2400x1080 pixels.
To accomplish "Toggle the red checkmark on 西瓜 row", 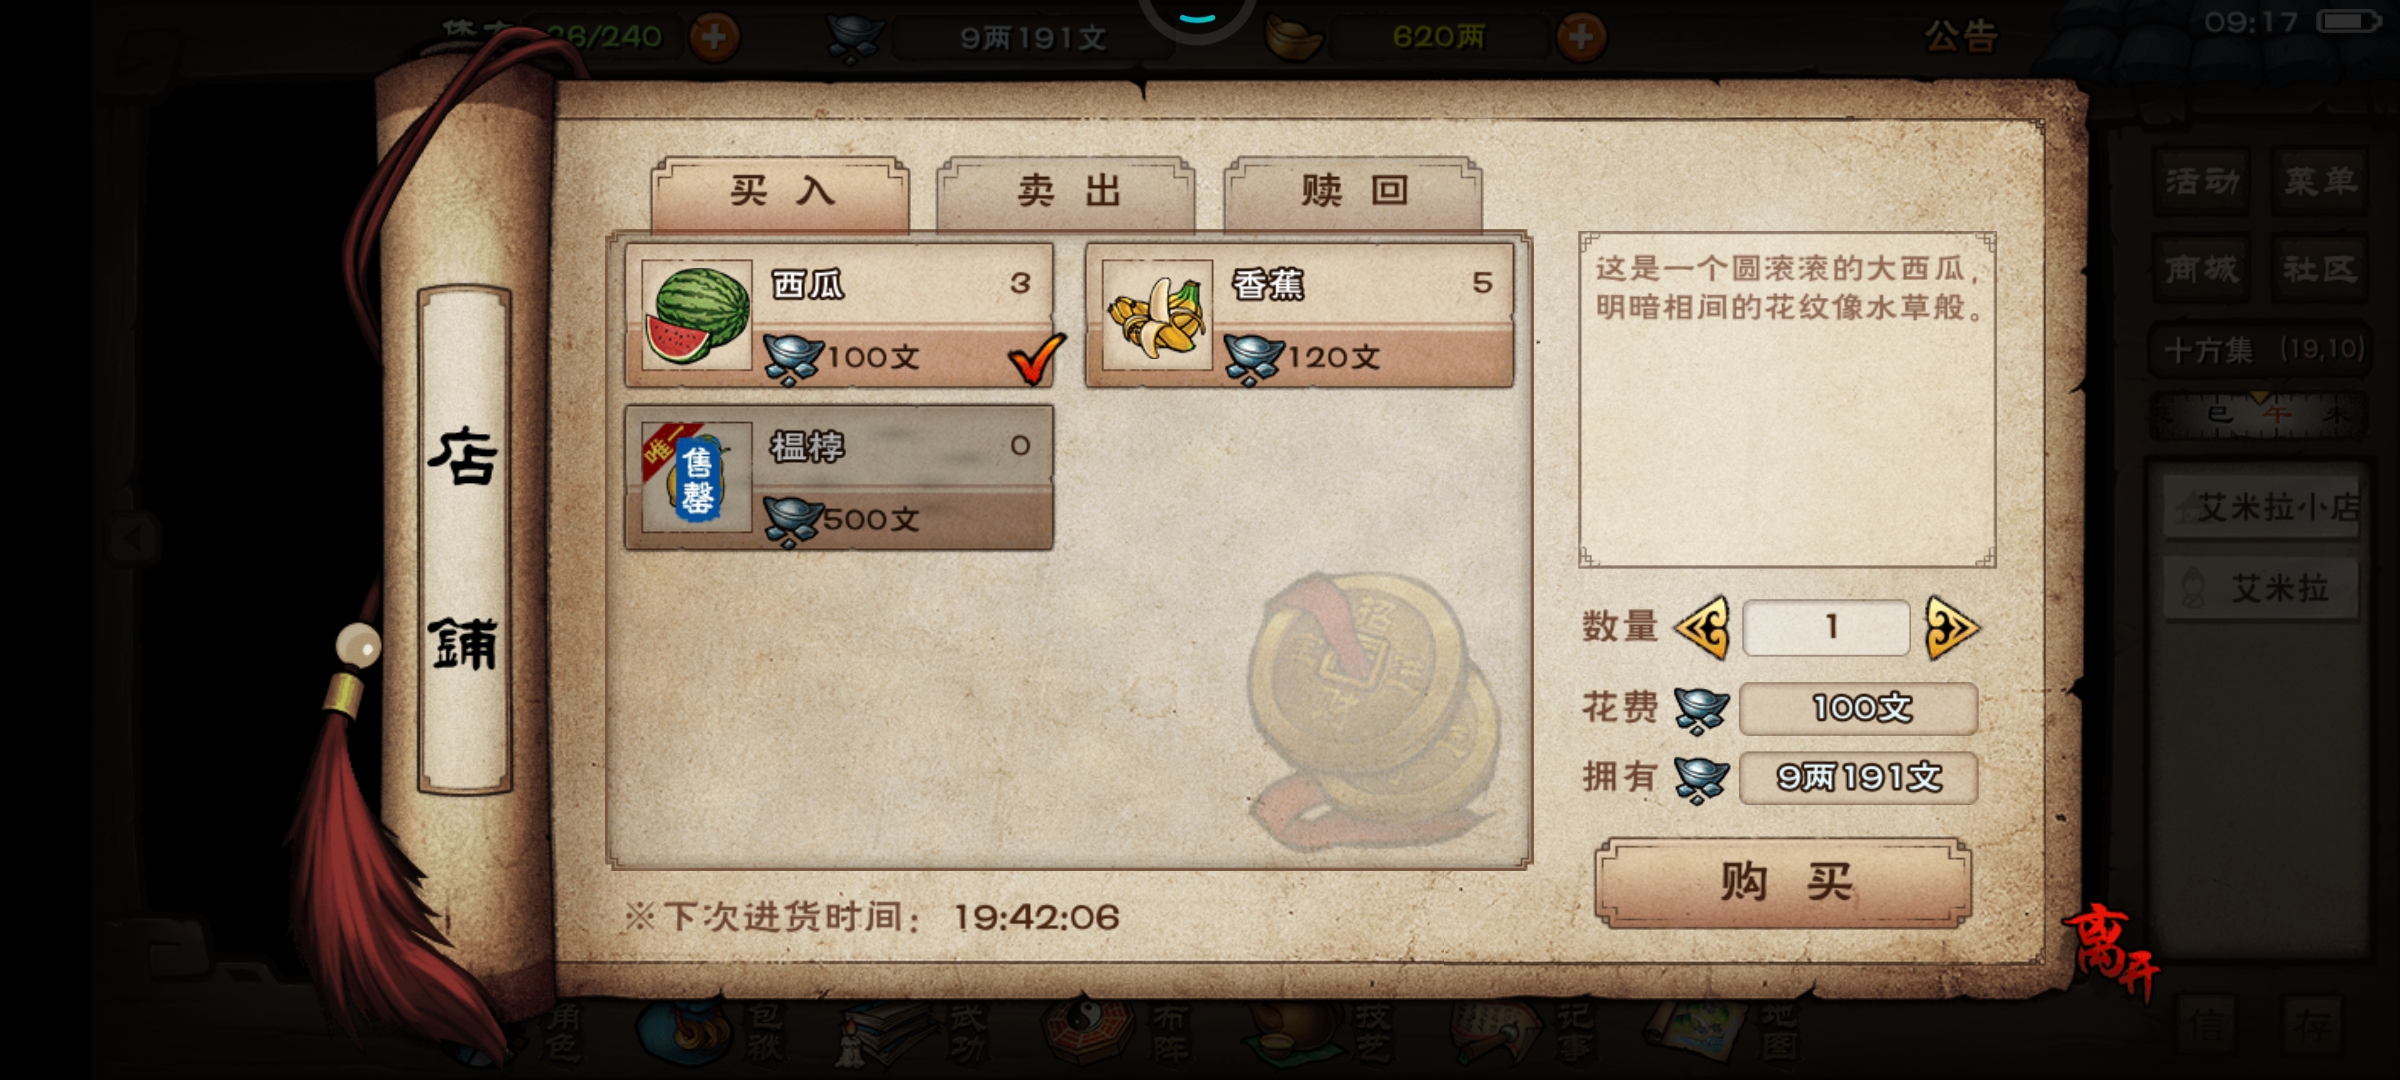I will [x=1036, y=357].
